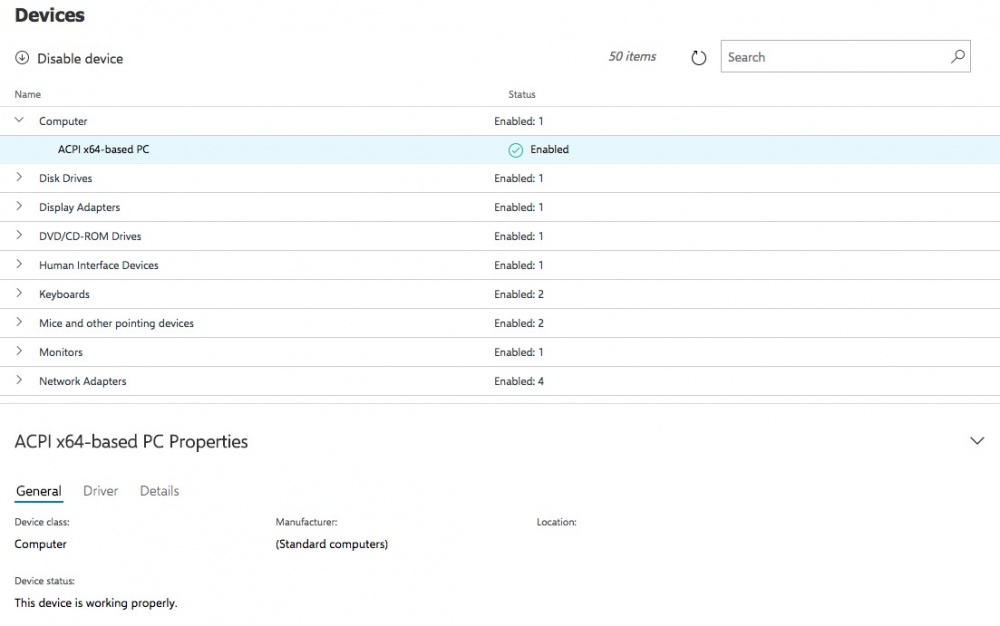1000x626 pixels.
Task: Sort by the Name column header
Action: pyautogui.click(x=27, y=94)
